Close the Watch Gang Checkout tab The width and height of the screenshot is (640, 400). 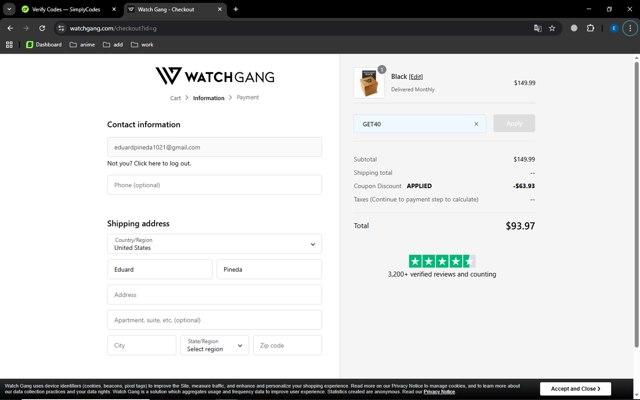(220, 9)
